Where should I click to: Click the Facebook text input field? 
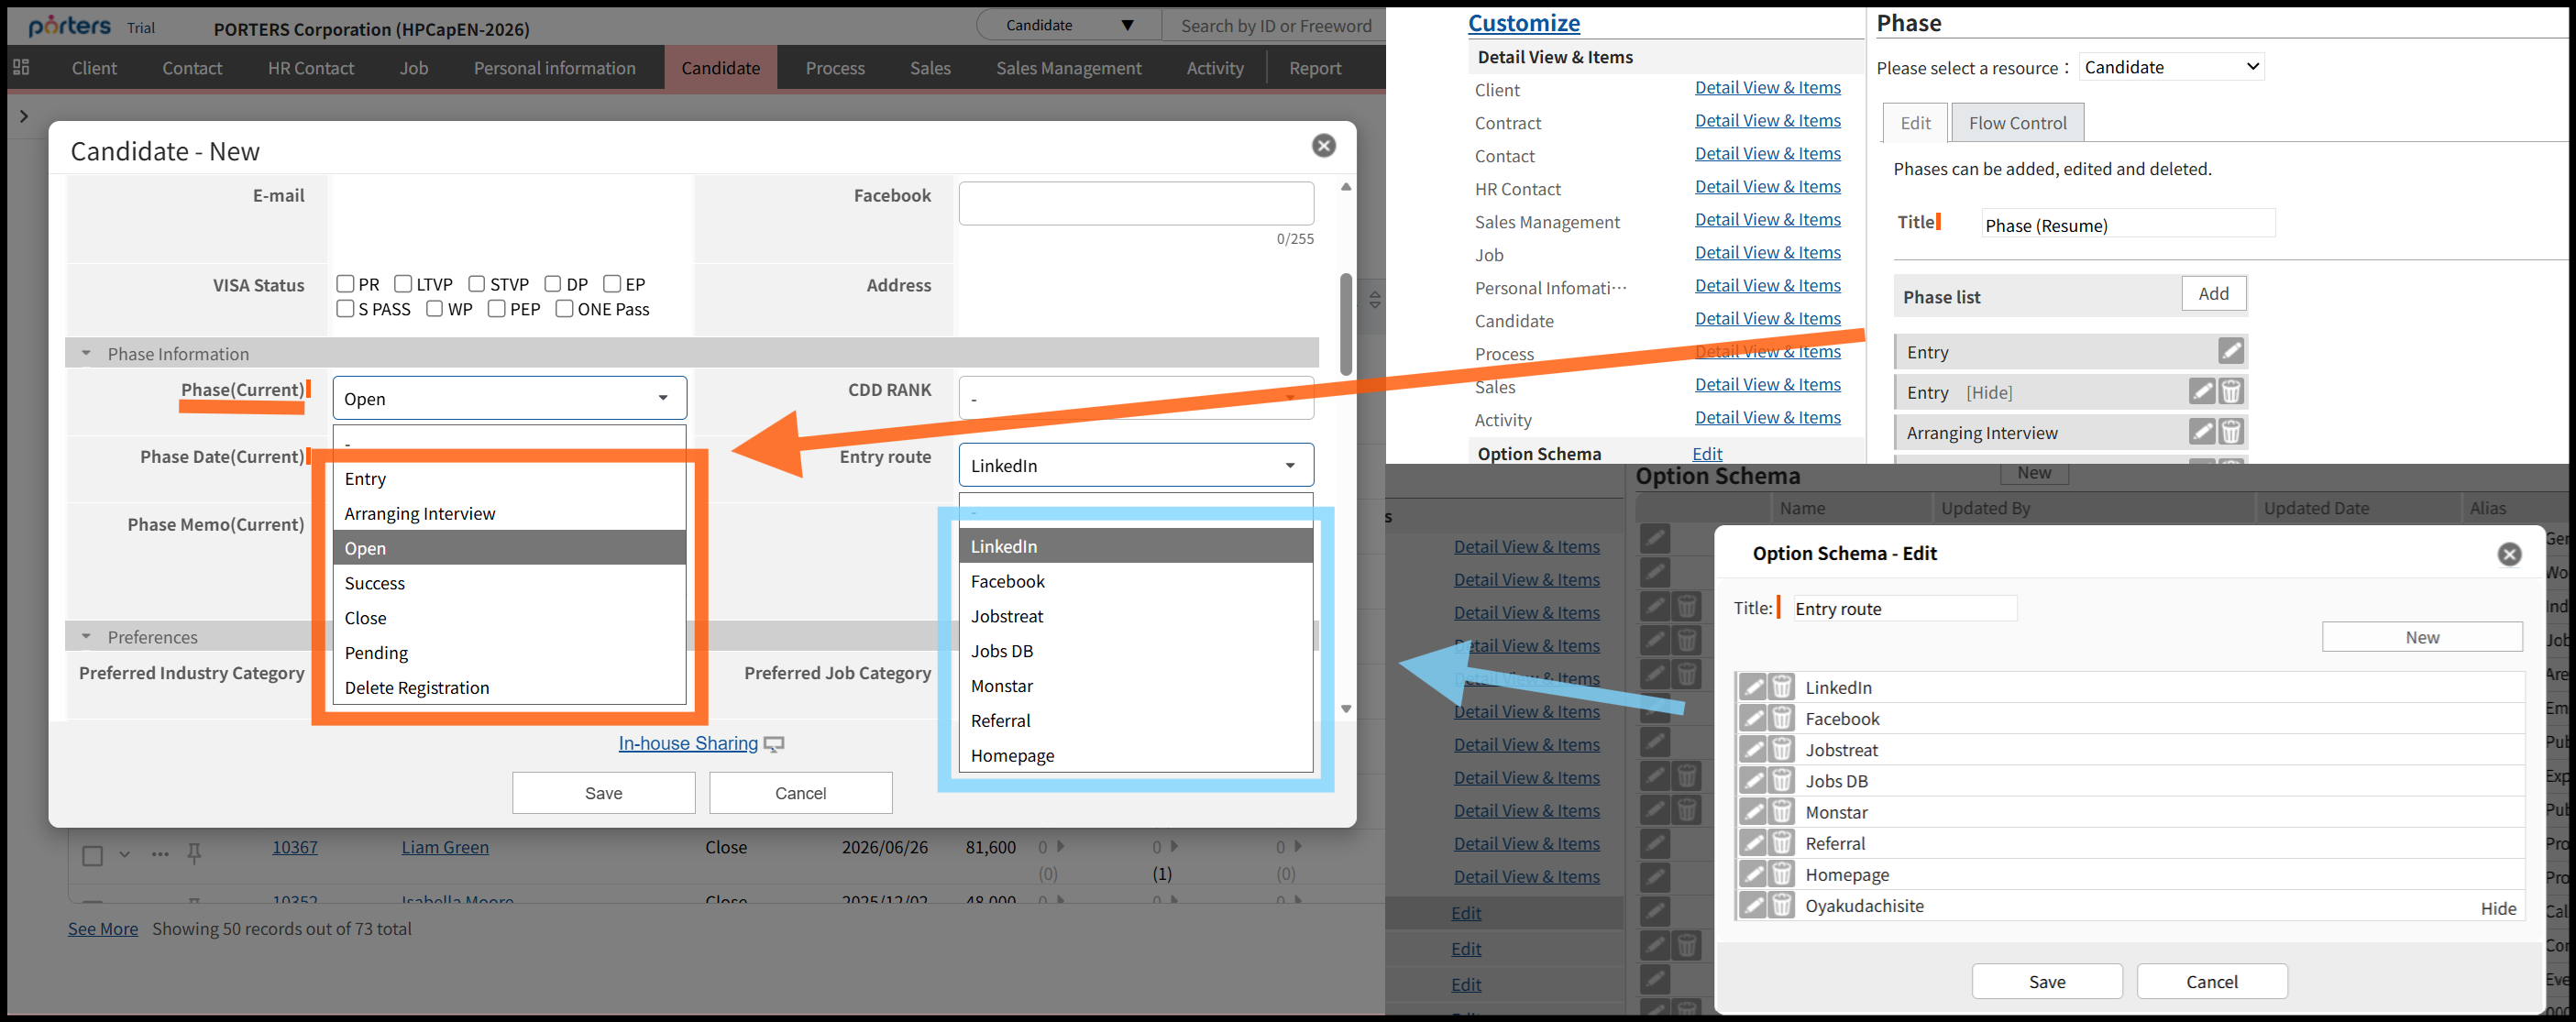(1136, 203)
